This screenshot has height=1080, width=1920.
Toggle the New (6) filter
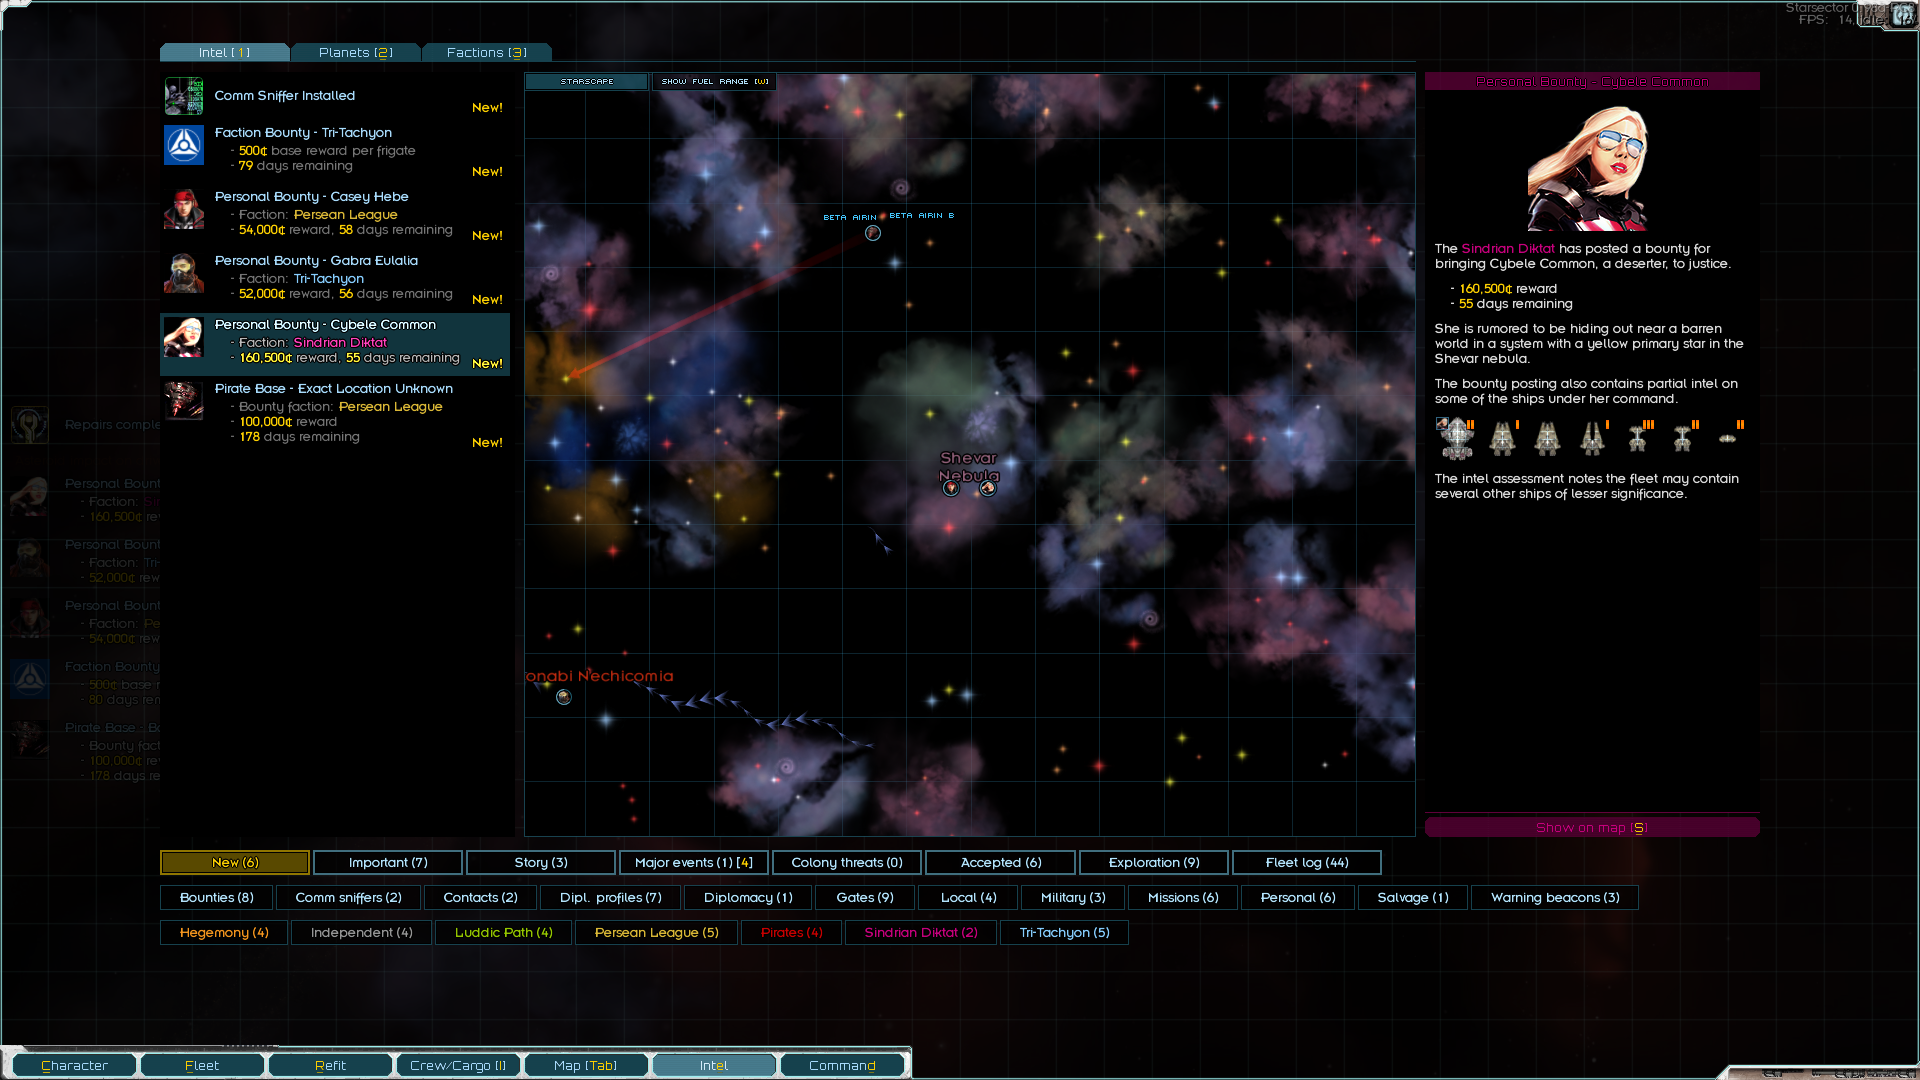point(235,862)
